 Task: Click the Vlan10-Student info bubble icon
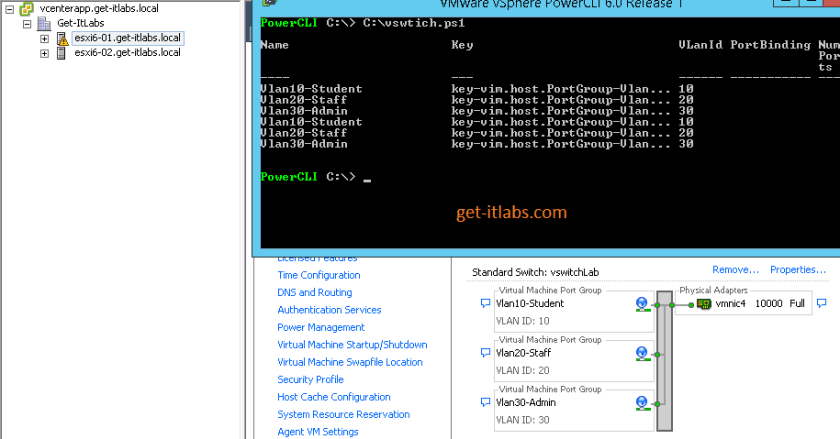(485, 303)
